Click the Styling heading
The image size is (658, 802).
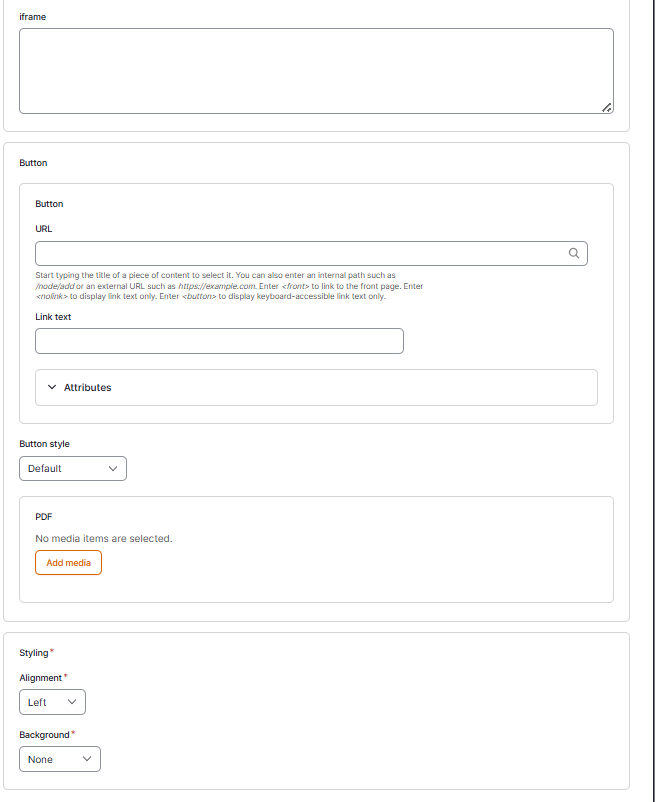34,653
